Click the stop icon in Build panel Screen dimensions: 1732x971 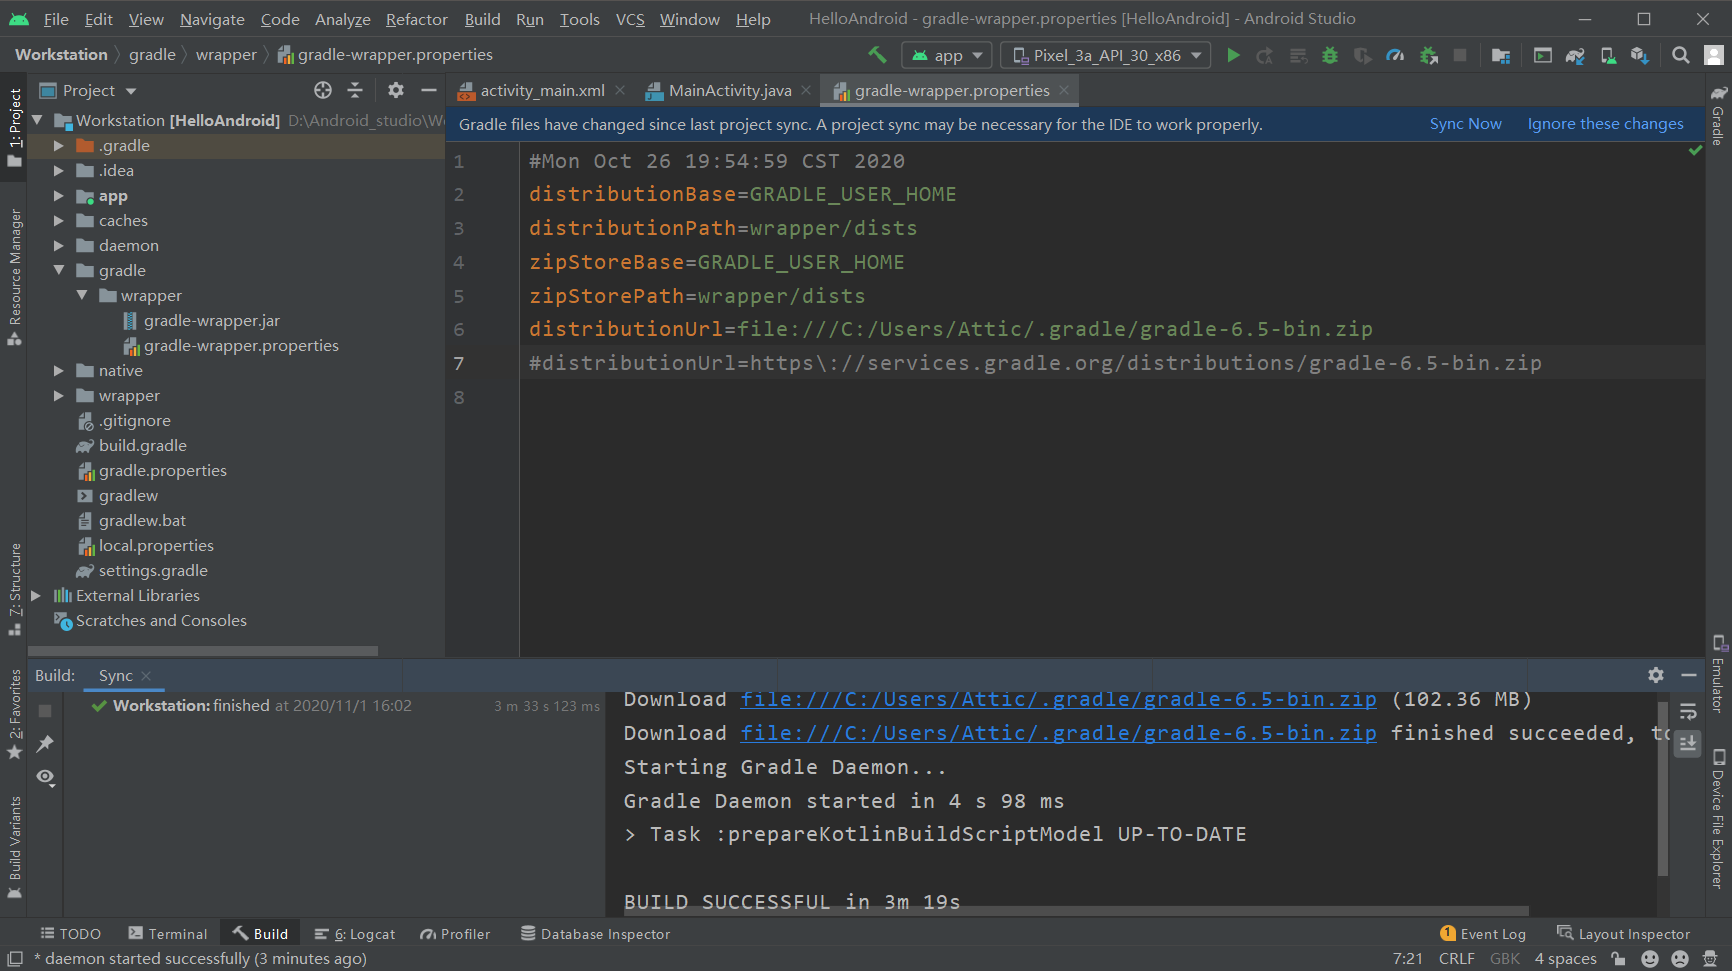click(45, 710)
